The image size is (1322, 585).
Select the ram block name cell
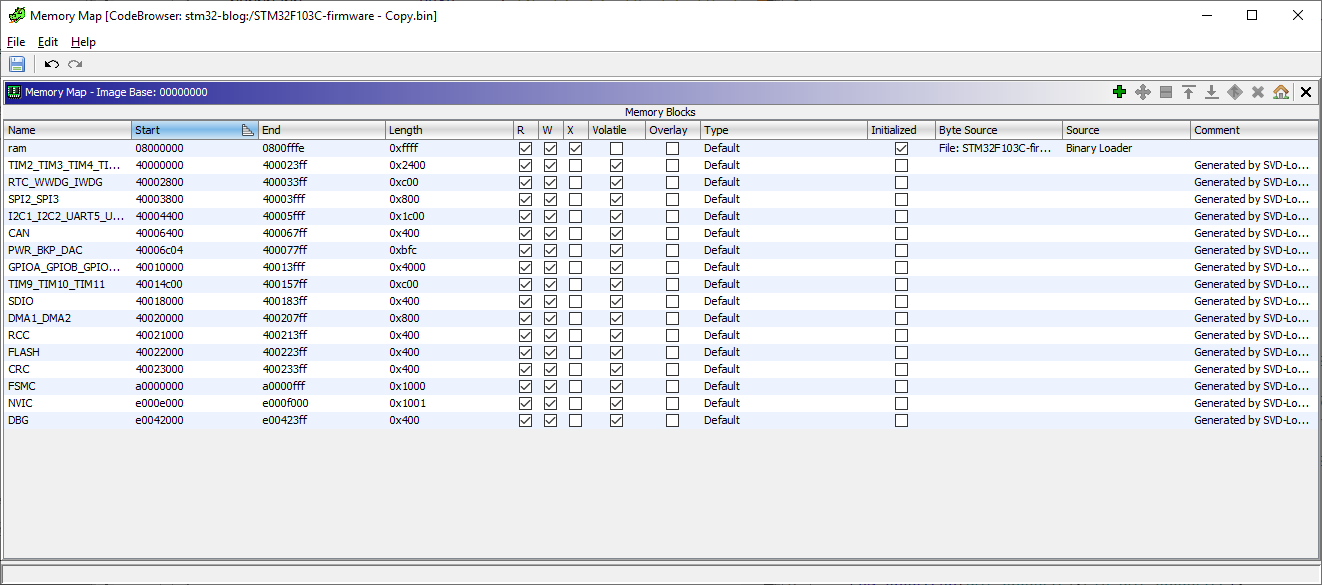click(x=68, y=148)
